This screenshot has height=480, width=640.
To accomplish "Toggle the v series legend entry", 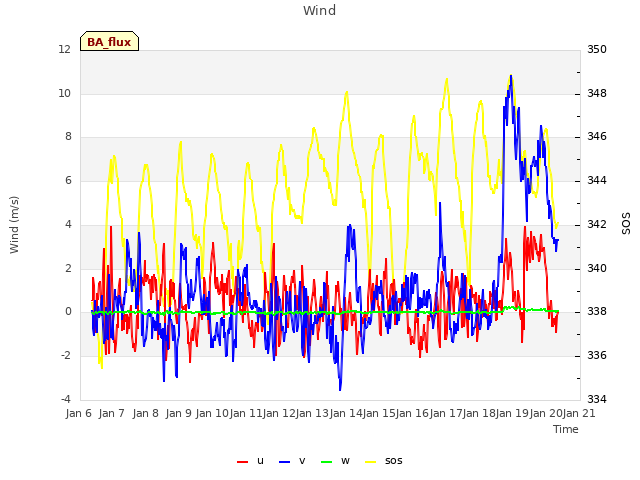I will [x=292, y=461].
